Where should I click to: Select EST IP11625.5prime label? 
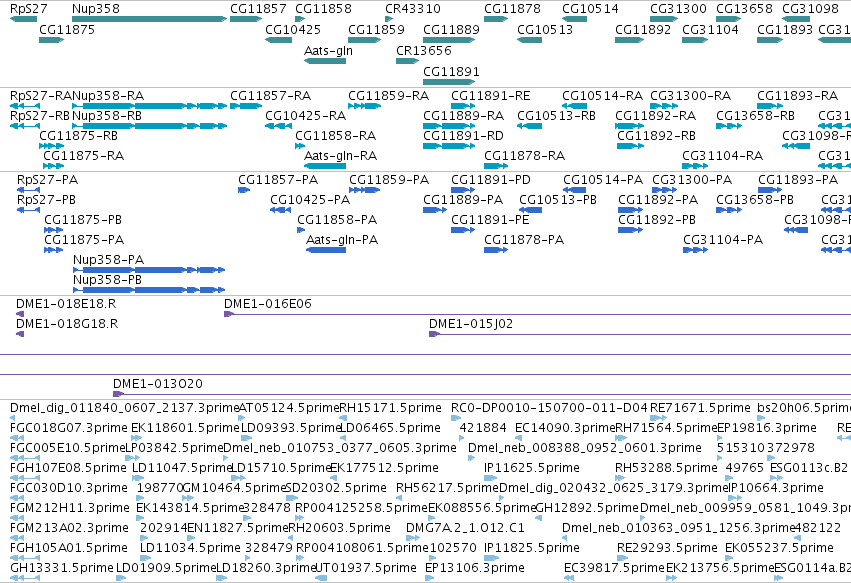532,468
